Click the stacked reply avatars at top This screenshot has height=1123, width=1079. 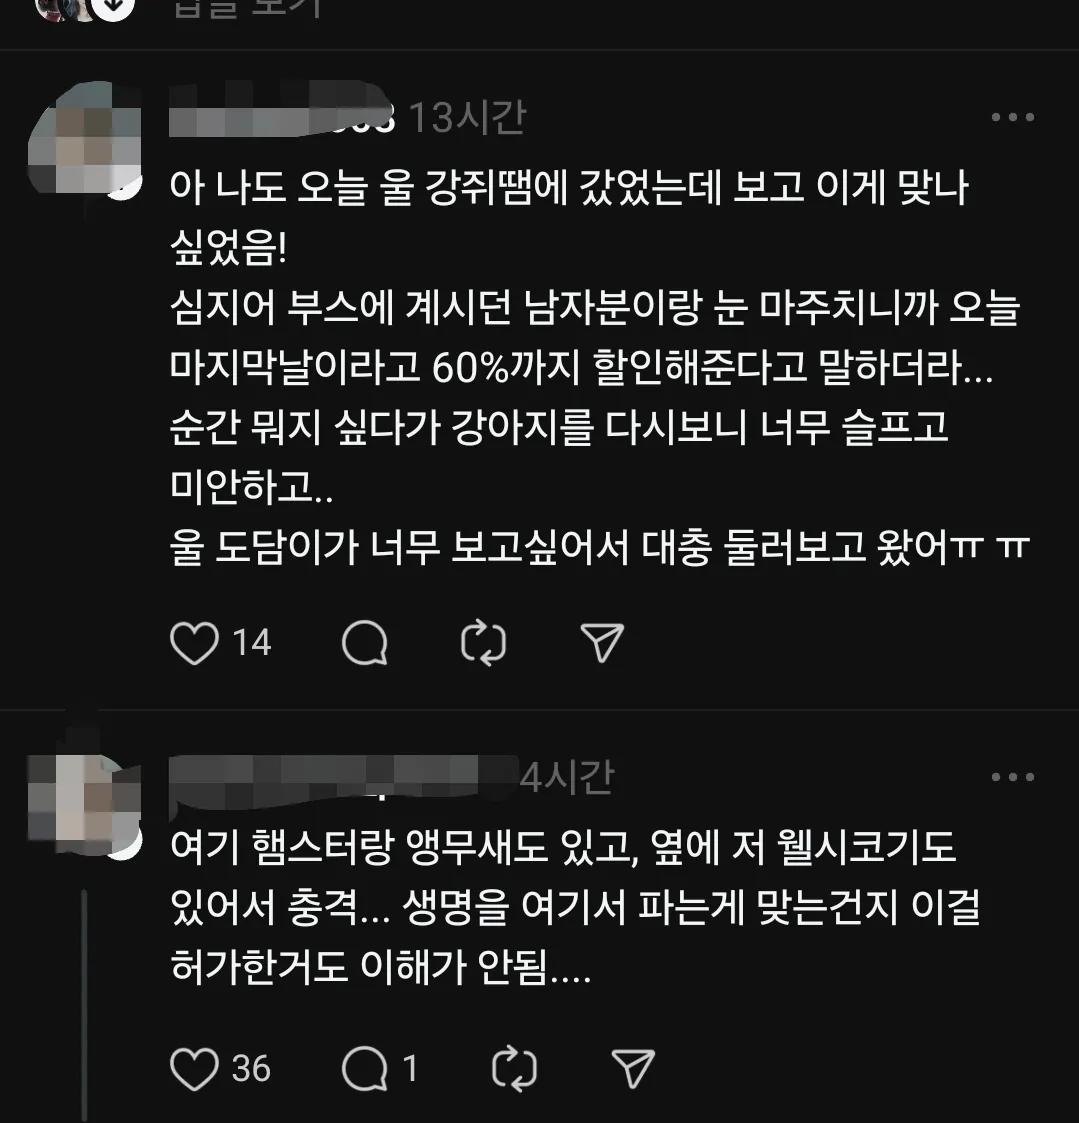point(84,9)
